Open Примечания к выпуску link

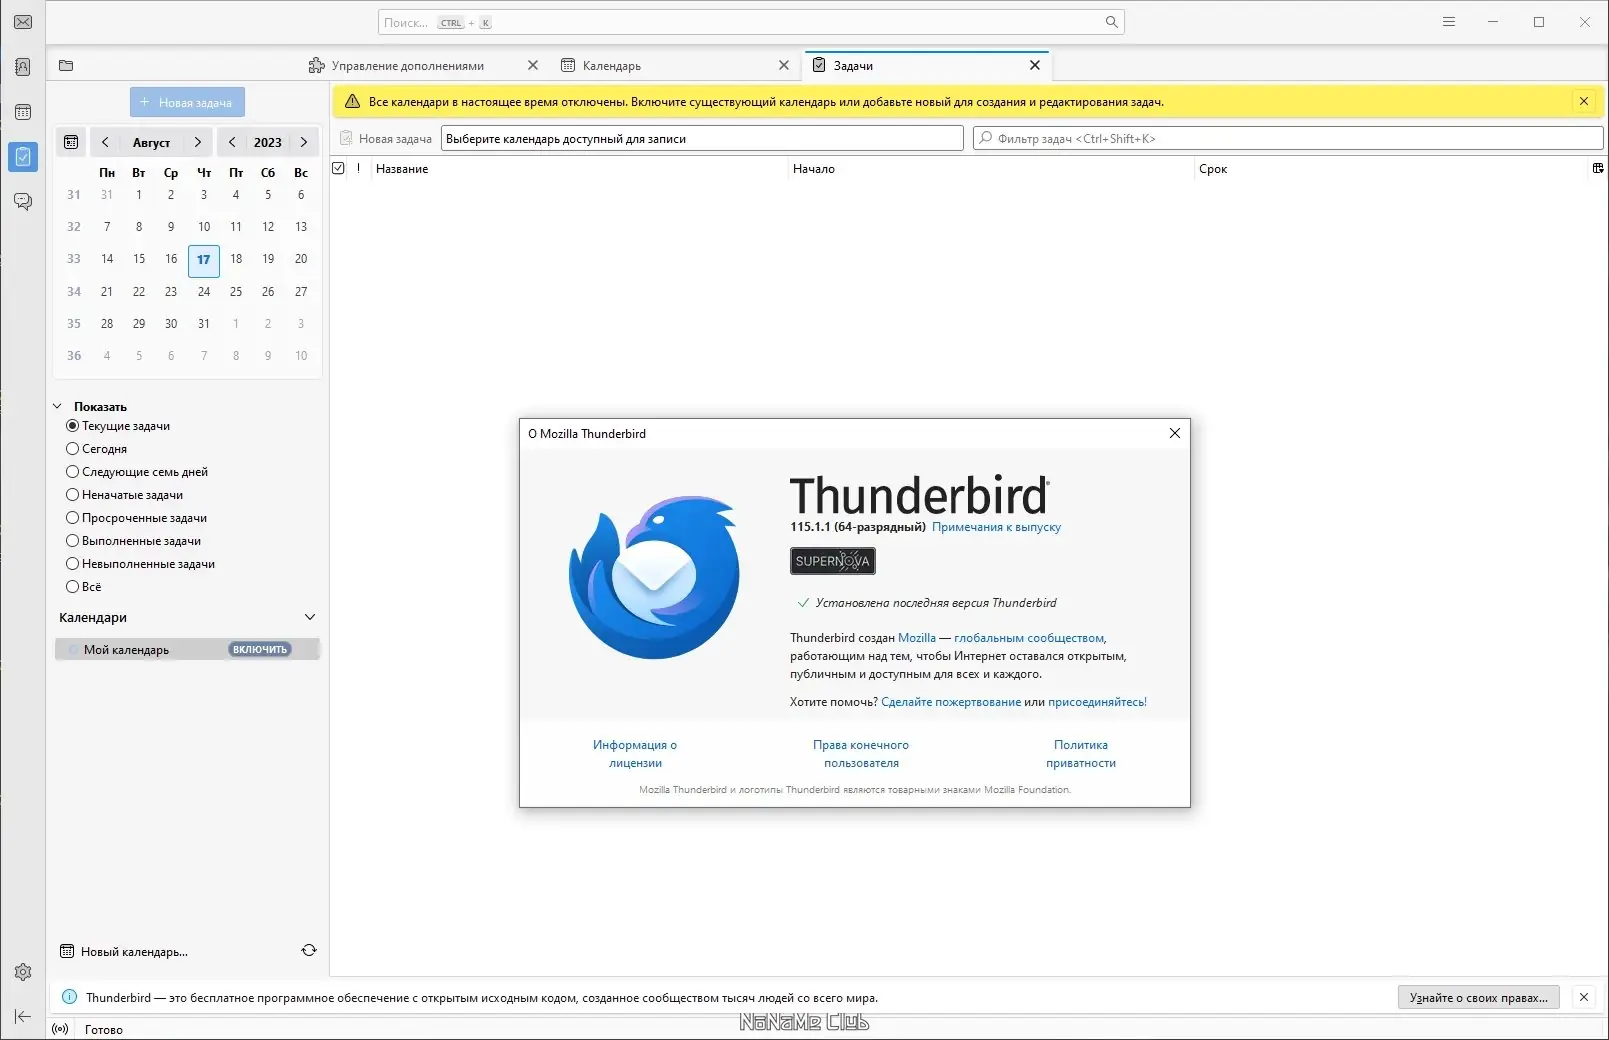tap(996, 527)
